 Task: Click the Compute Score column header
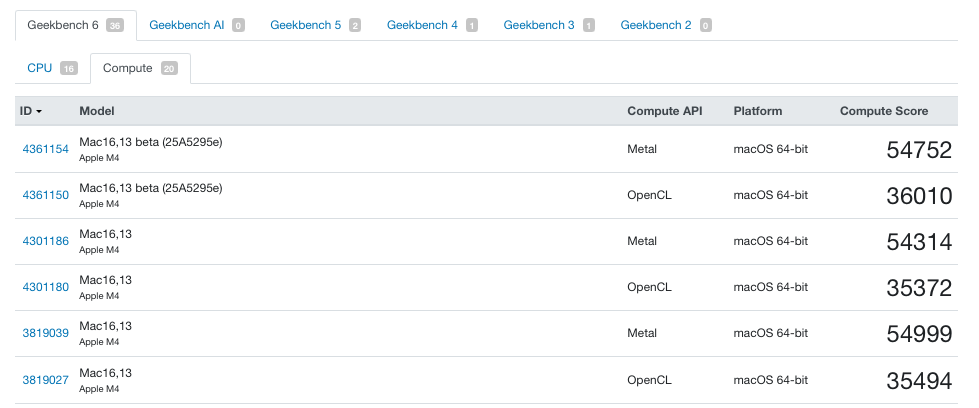coord(883,111)
